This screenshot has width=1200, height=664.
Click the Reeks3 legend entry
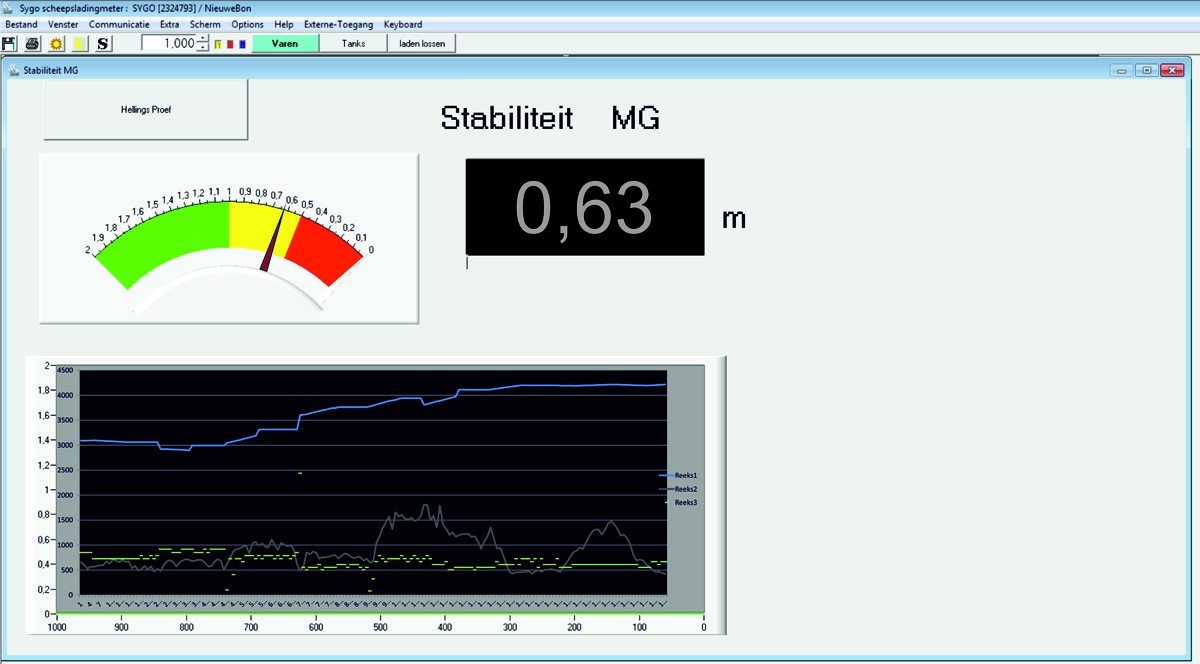681,502
